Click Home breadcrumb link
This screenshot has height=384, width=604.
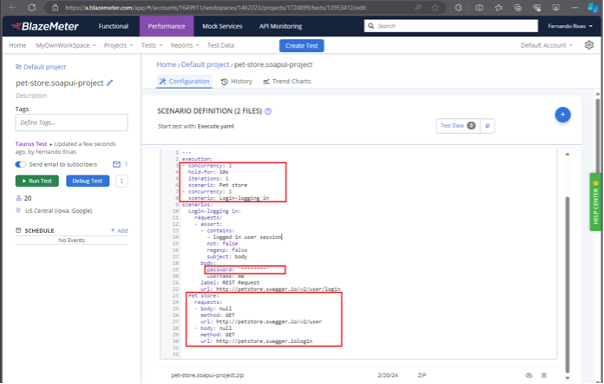(166, 65)
